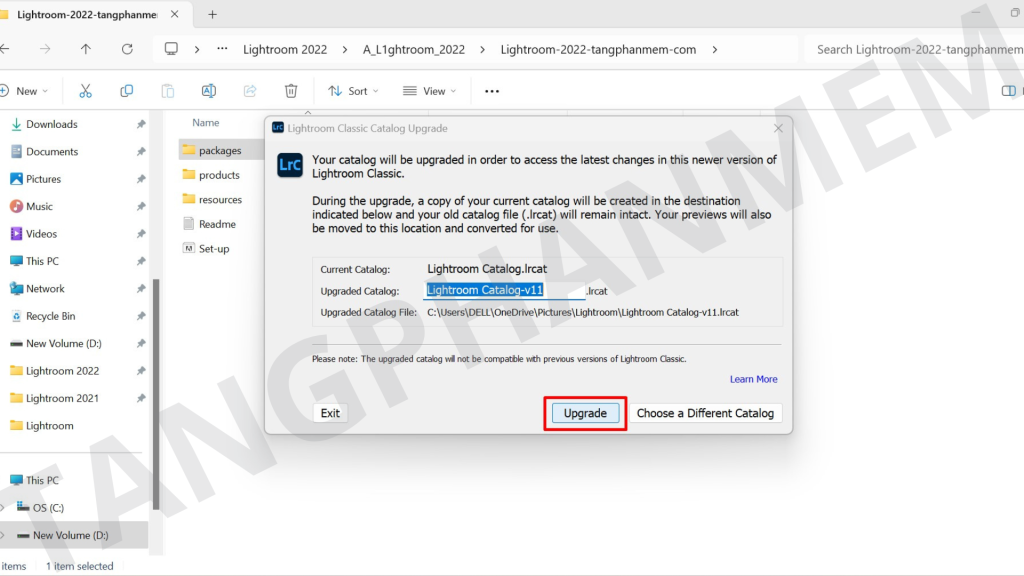
Task: Click the Copy icon in toolbar
Action: [x=126, y=91]
